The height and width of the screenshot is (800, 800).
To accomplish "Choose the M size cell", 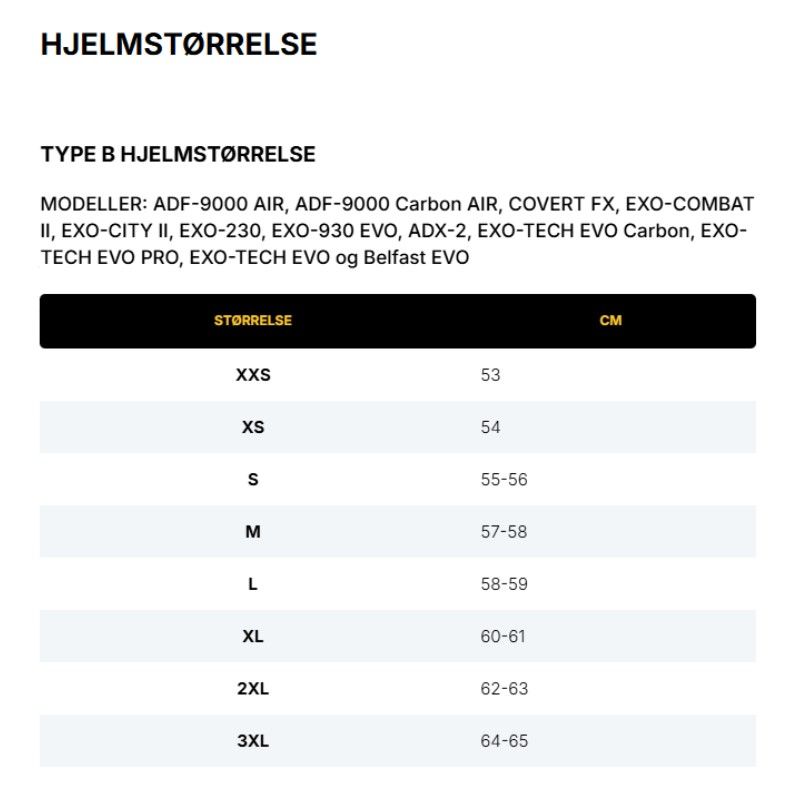I will pyautogui.click(x=253, y=532).
